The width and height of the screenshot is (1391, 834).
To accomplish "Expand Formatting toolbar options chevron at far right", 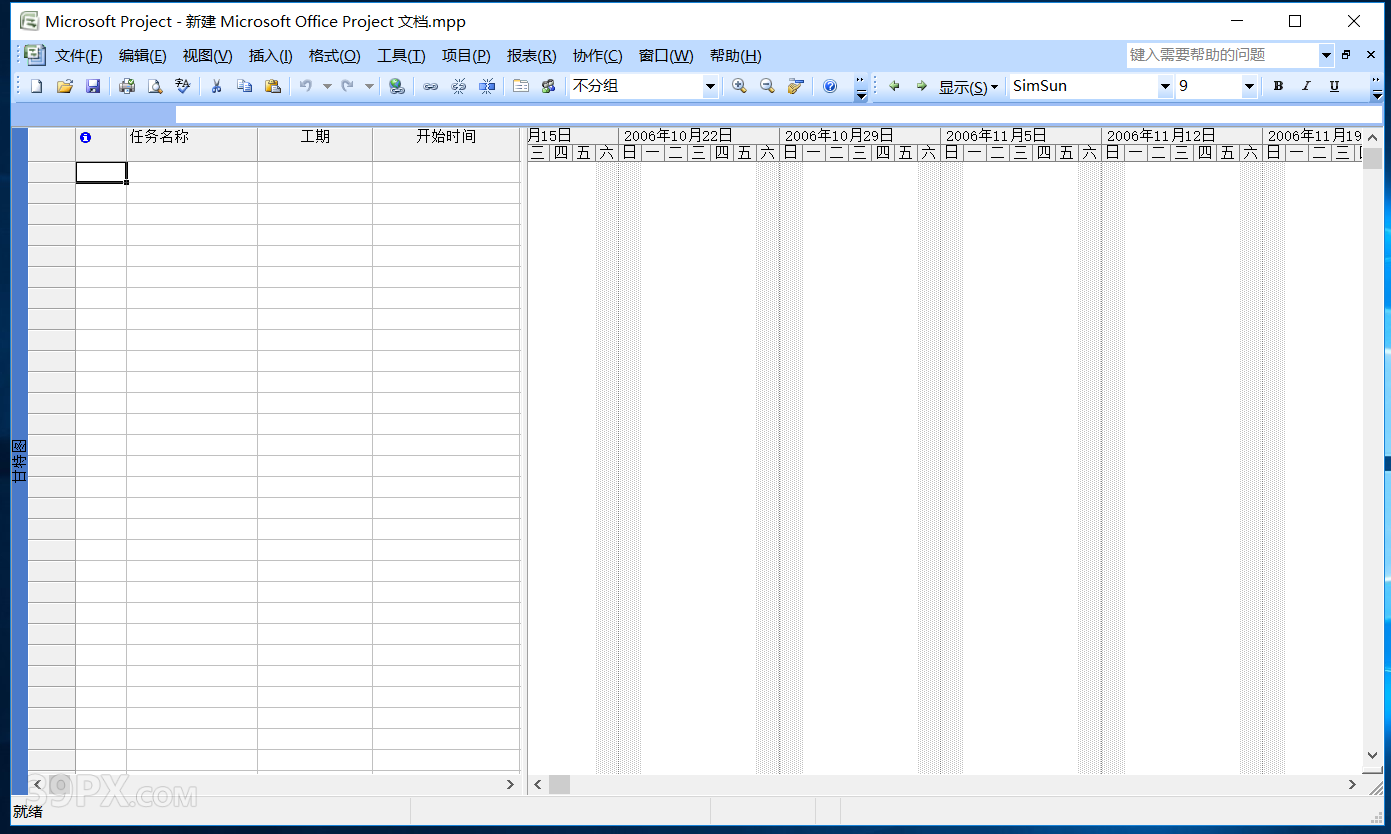I will click(1377, 87).
